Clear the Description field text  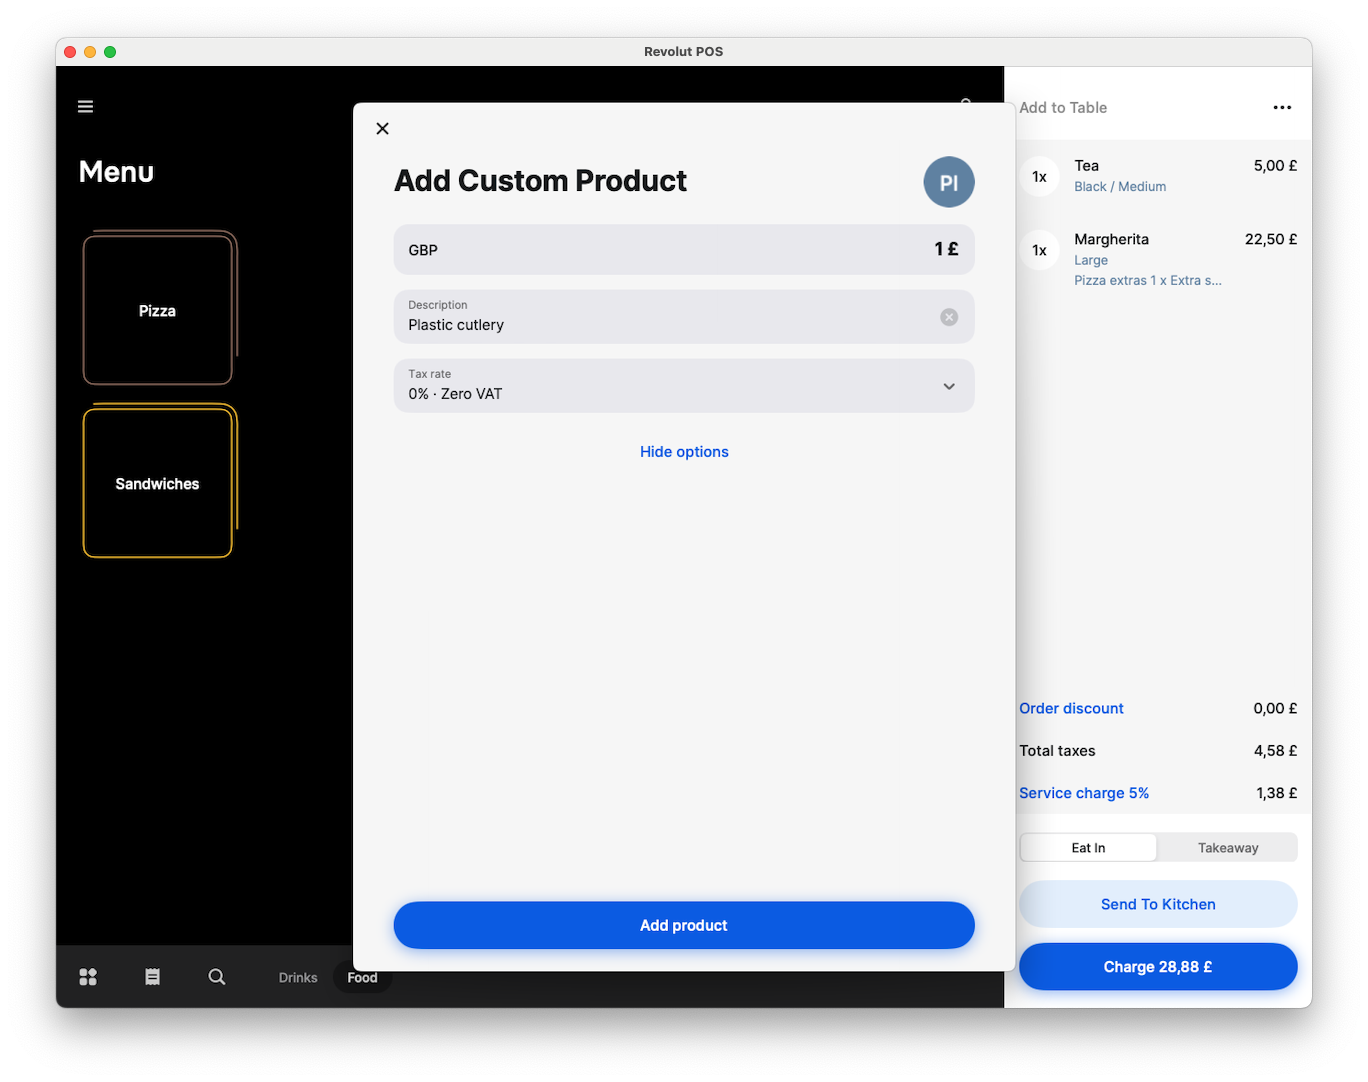[x=948, y=317]
